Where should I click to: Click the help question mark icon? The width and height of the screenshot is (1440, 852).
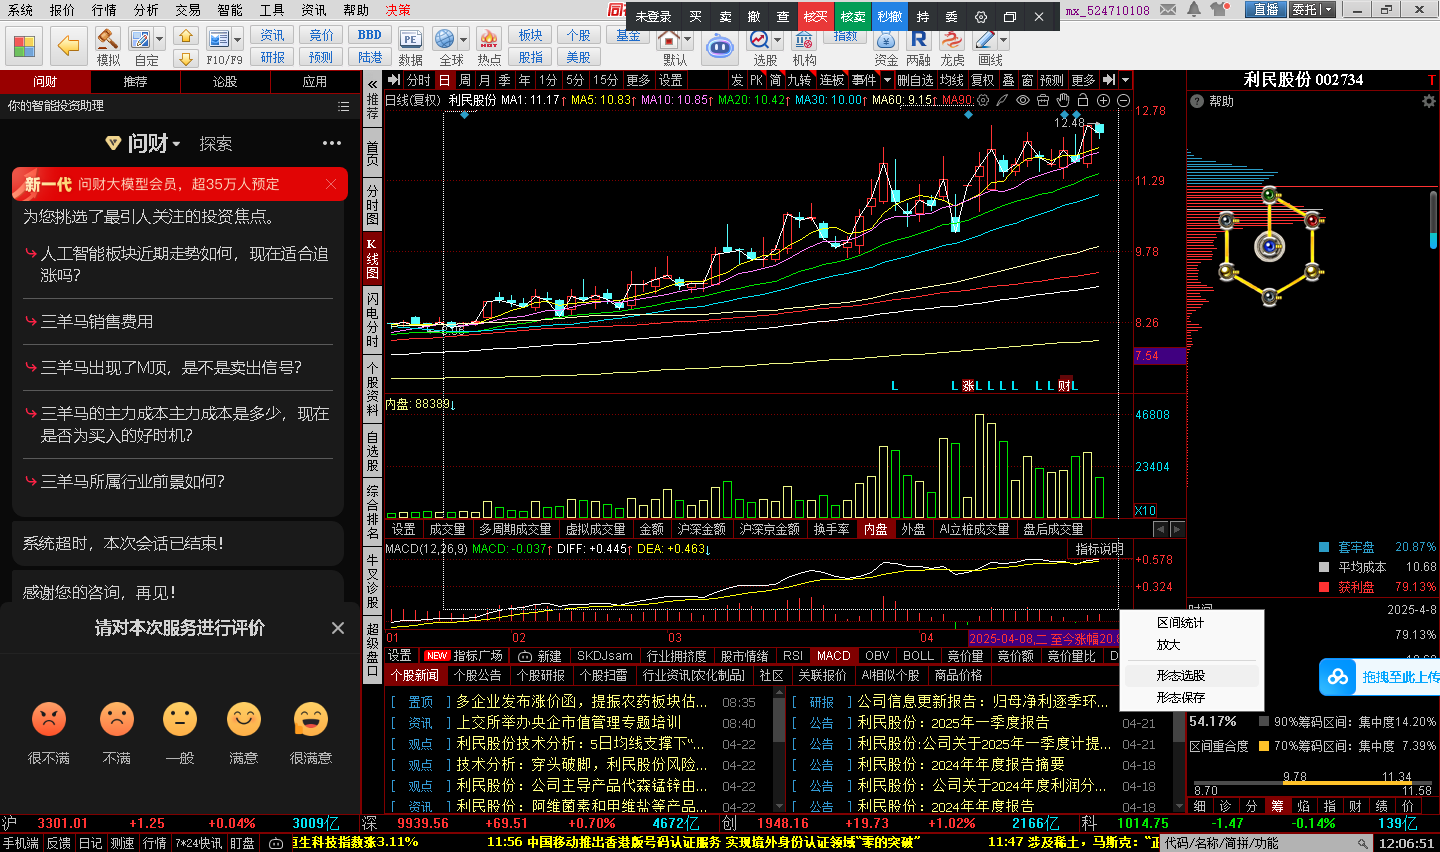1197,101
